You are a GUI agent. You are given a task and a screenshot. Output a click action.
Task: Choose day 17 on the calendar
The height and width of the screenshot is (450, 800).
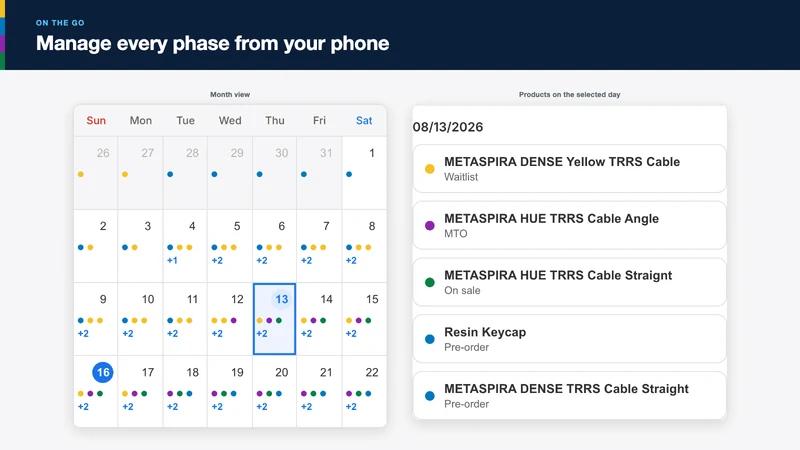(x=140, y=391)
